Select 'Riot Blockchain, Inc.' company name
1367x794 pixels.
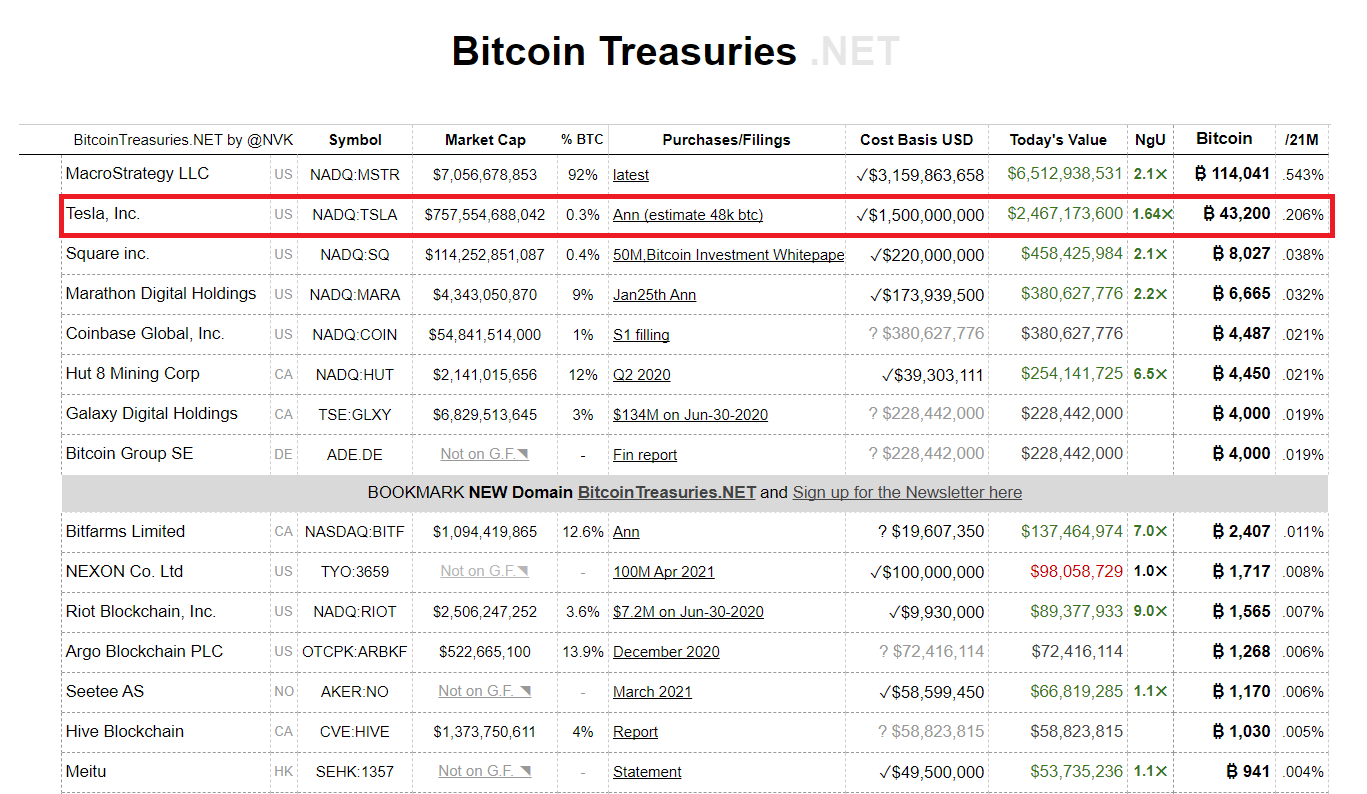coord(141,612)
